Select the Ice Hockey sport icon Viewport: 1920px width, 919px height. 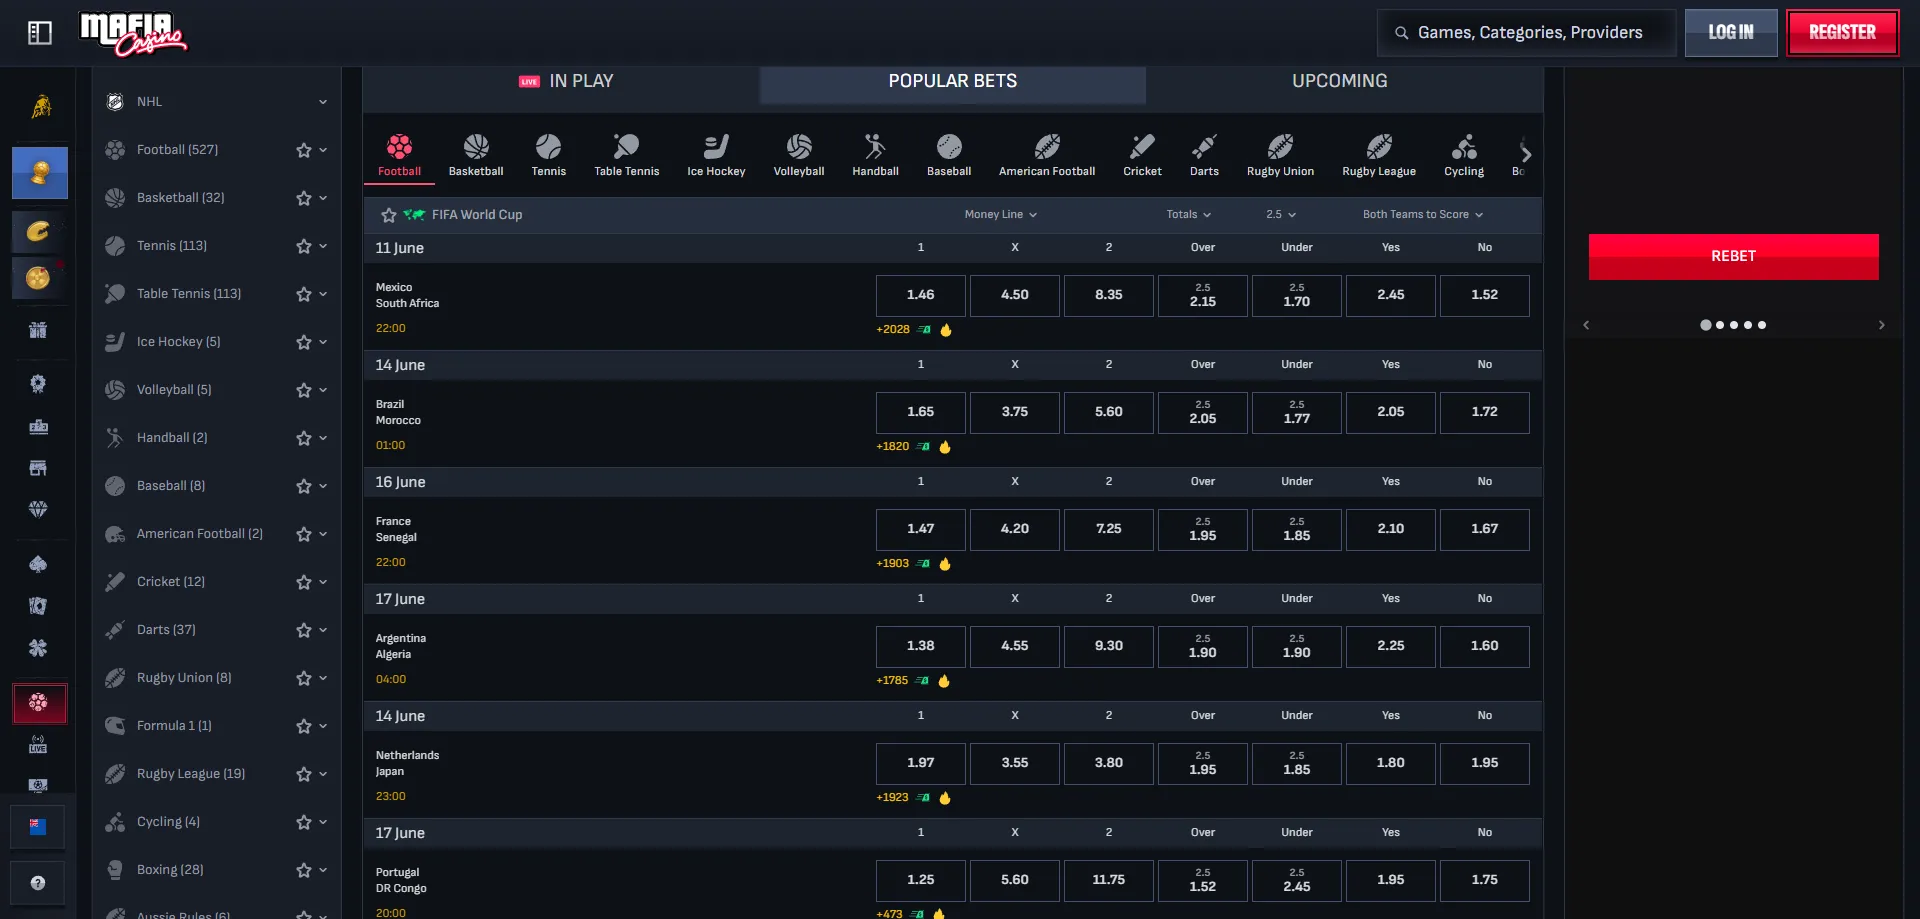point(716,155)
